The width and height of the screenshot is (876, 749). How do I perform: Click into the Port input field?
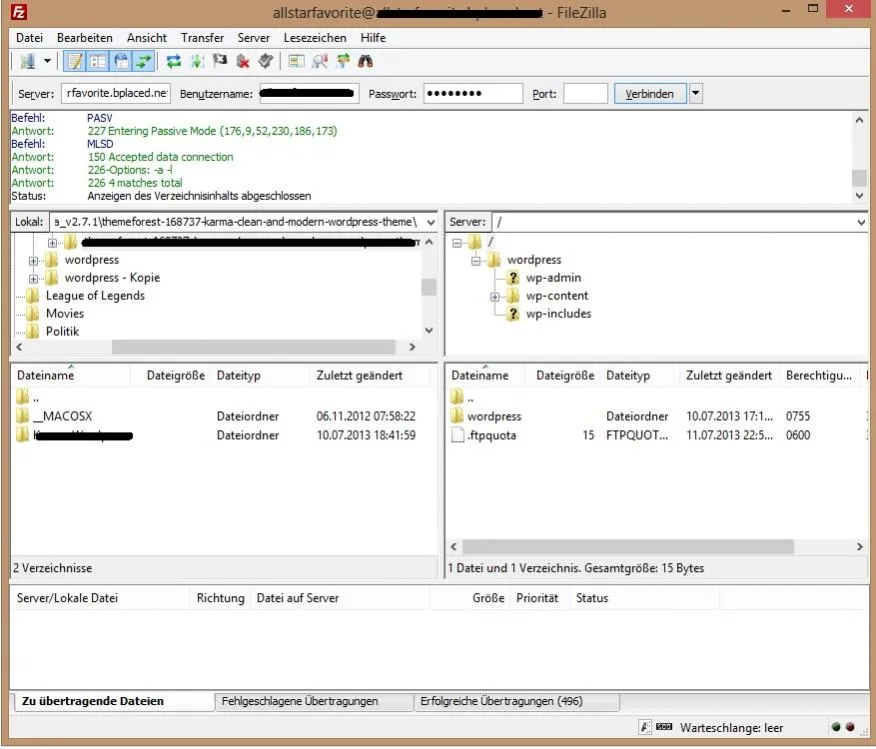click(585, 93)
